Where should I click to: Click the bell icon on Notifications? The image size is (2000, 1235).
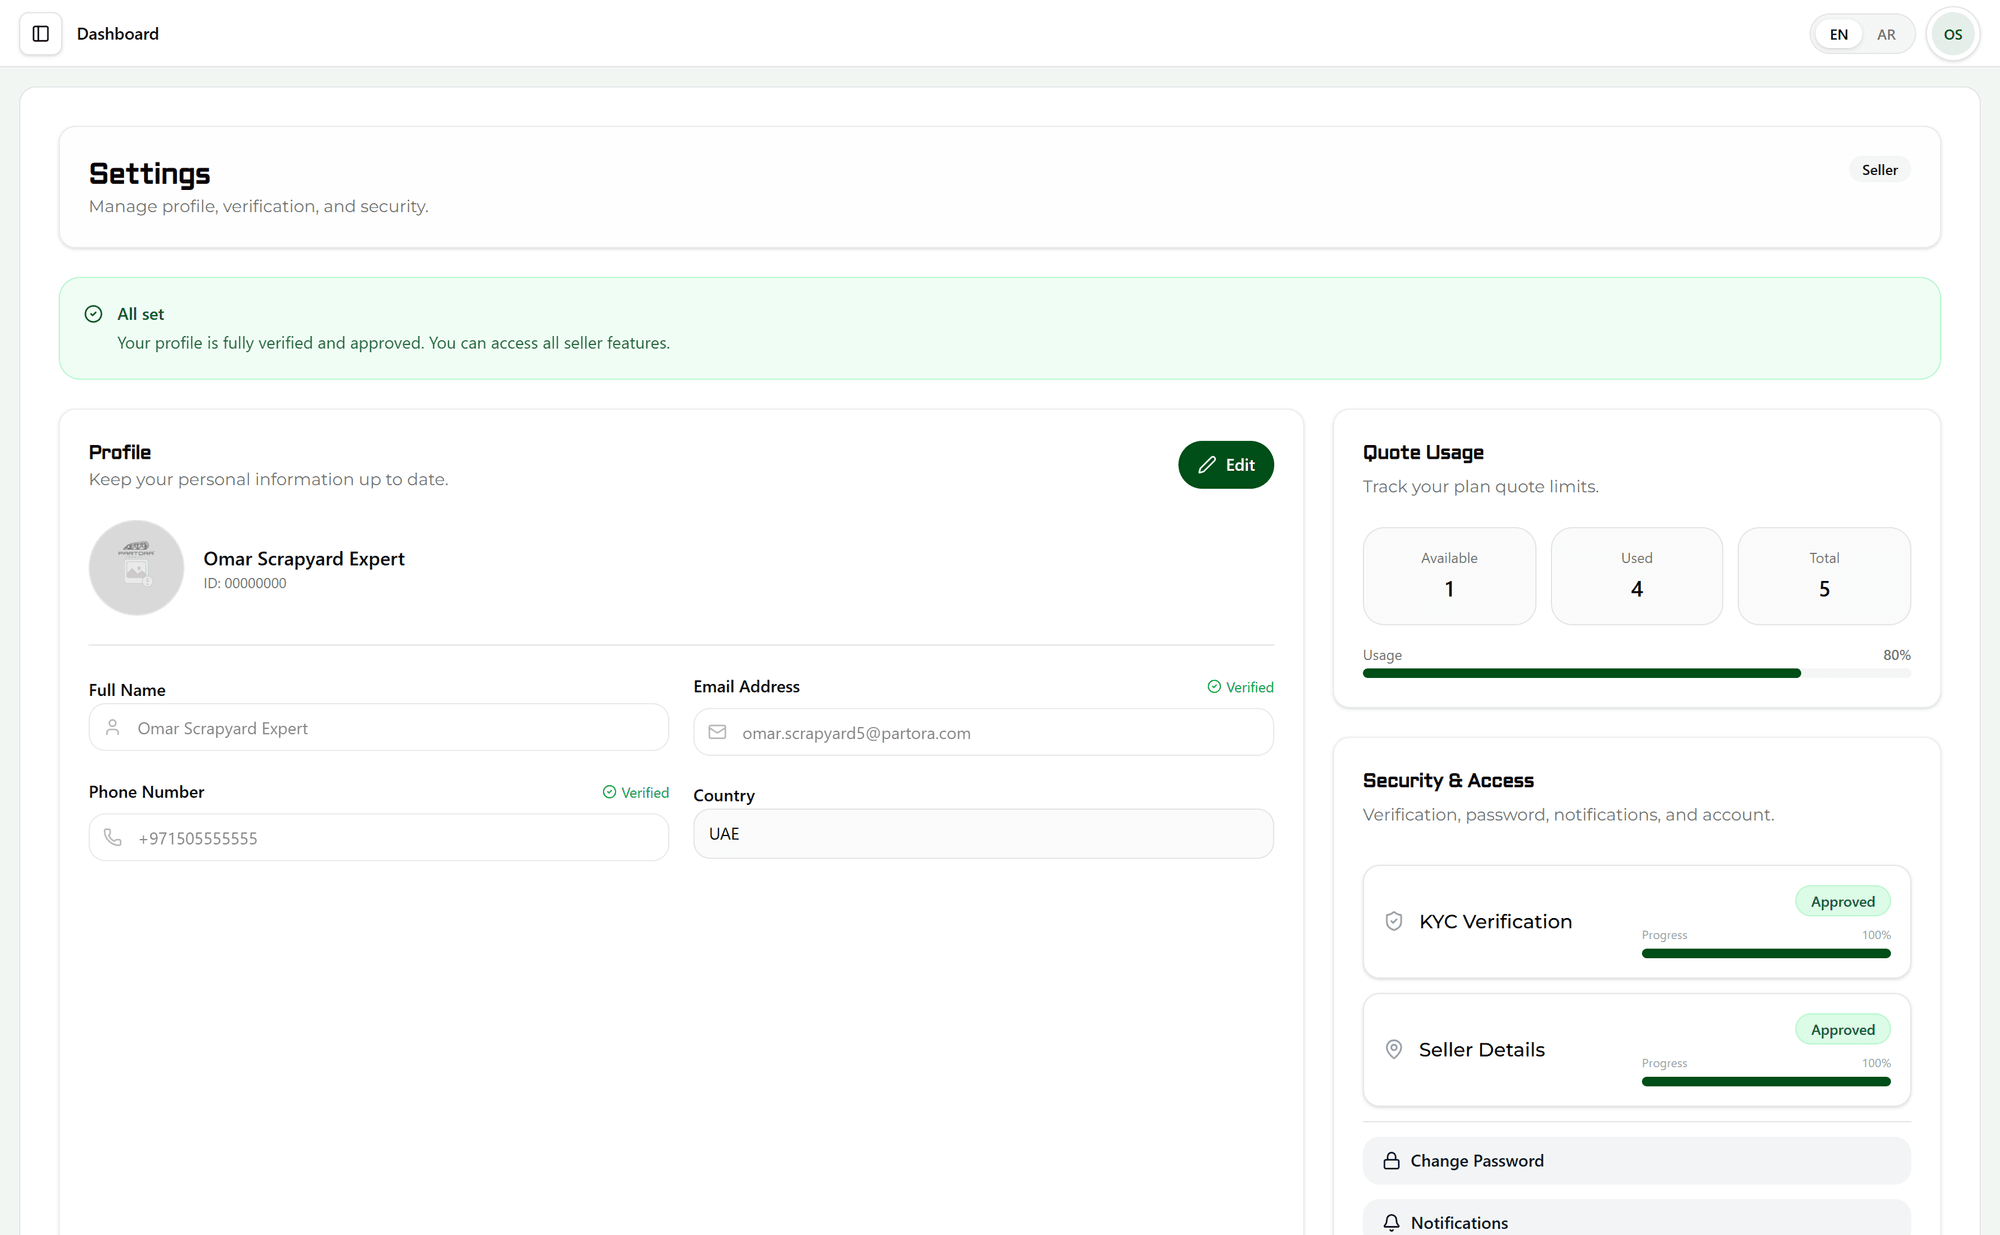tap(1391, 1222)
